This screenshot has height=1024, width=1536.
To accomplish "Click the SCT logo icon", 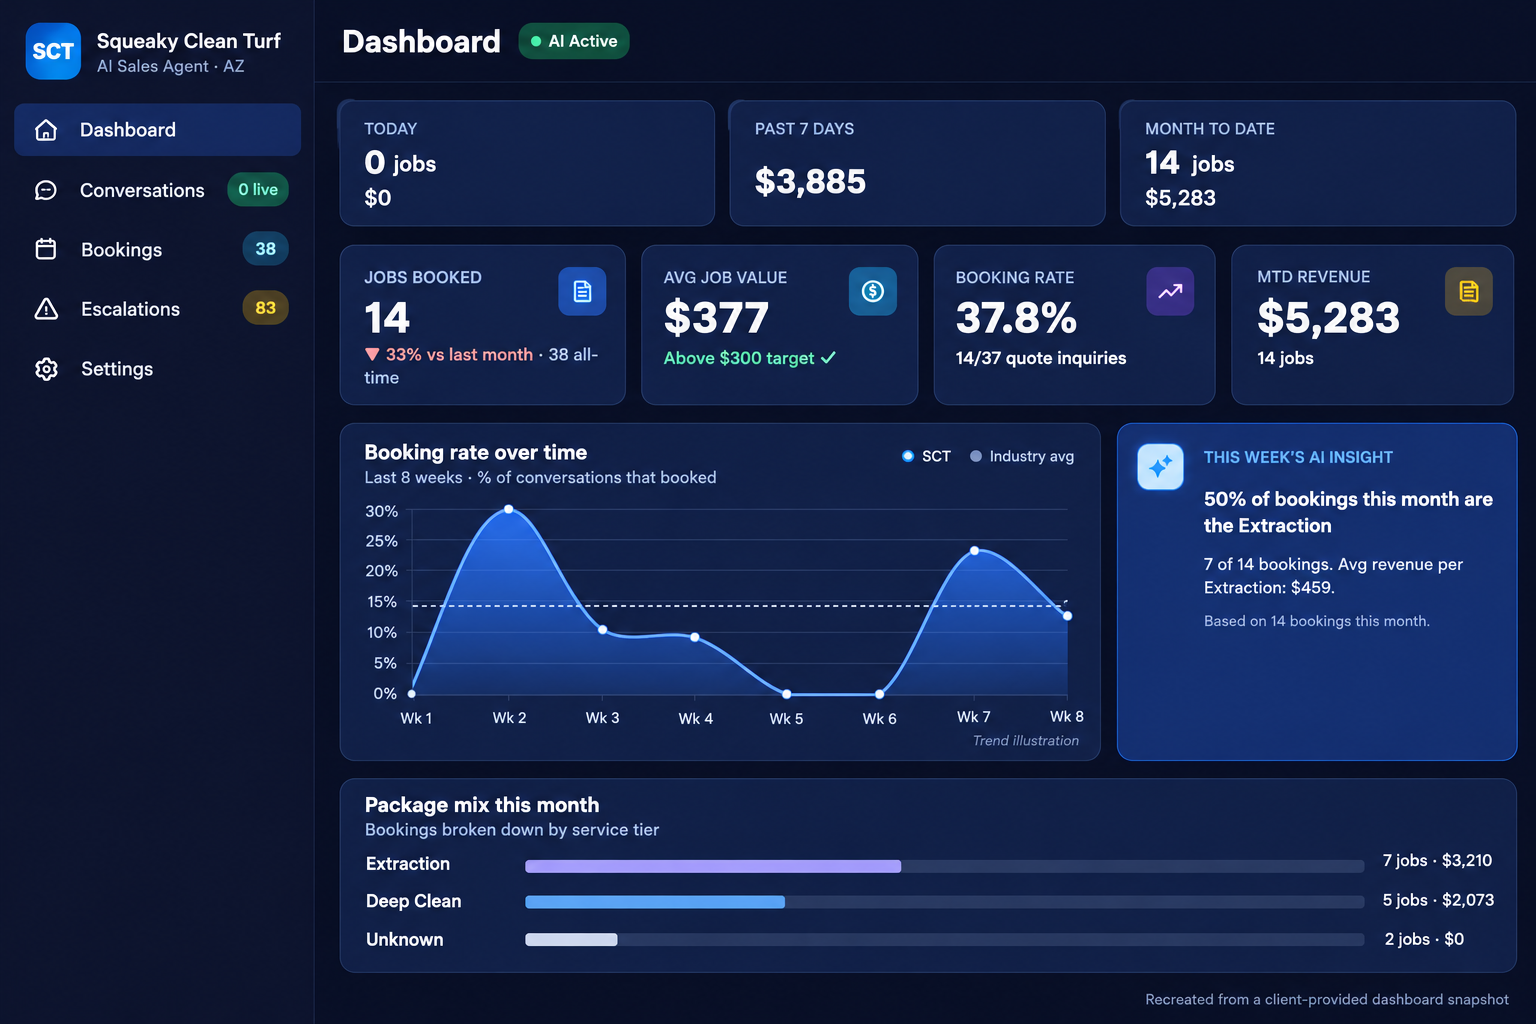I will [x=53, y=51].
